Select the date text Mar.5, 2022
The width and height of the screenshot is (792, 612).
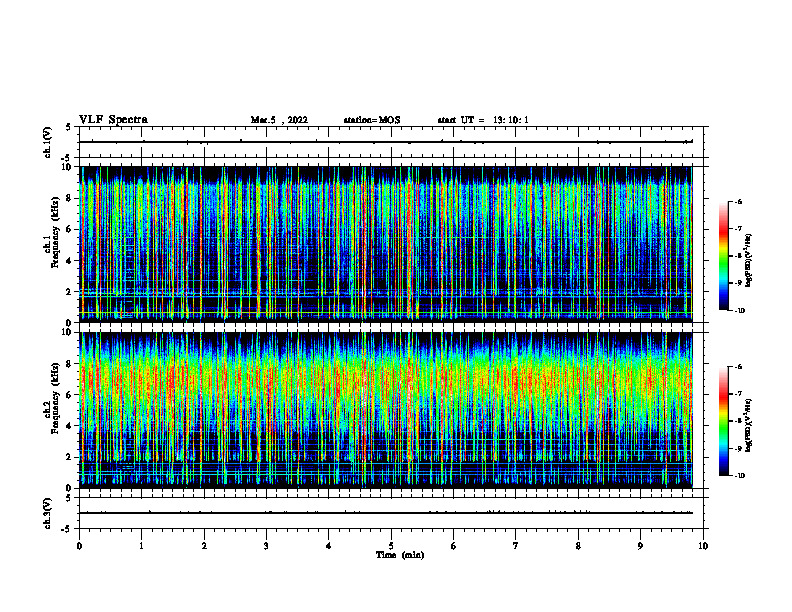(x=279, y=120)
